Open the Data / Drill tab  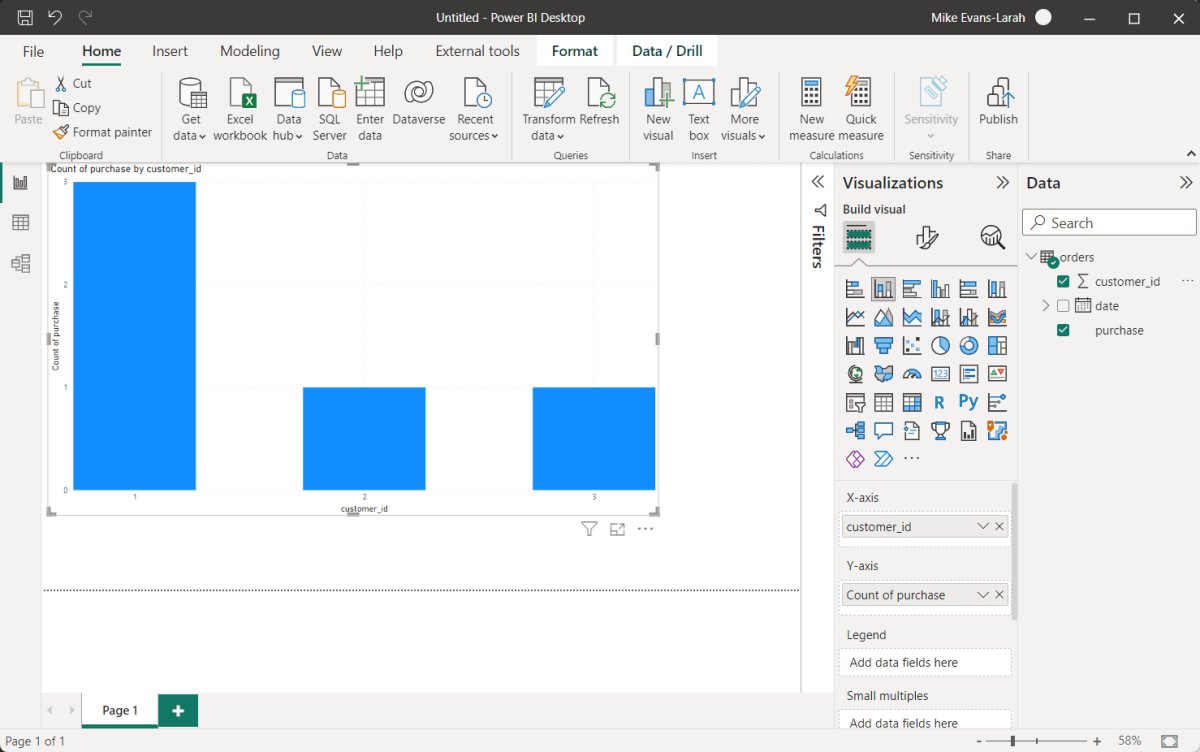[x=667, y=51]
